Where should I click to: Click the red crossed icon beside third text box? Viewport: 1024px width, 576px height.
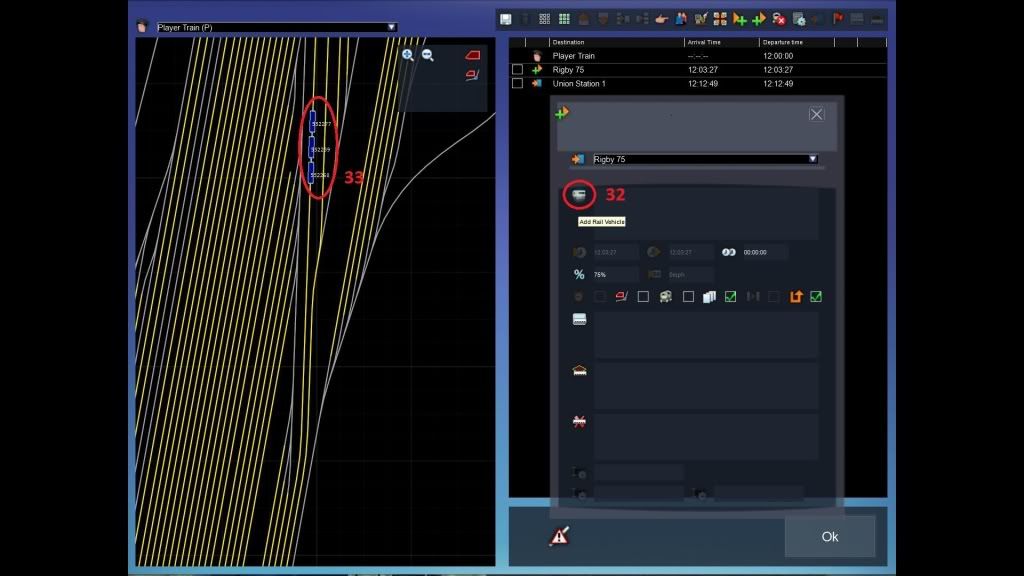[579, 421]
